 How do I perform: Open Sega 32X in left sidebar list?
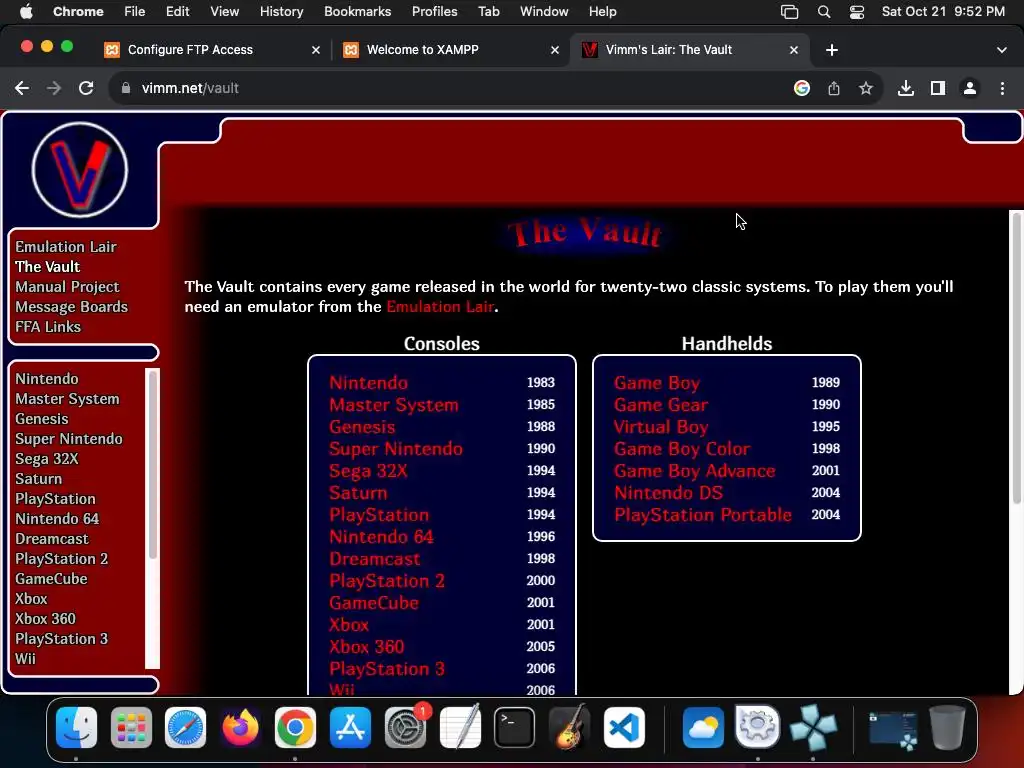[46, 459]
